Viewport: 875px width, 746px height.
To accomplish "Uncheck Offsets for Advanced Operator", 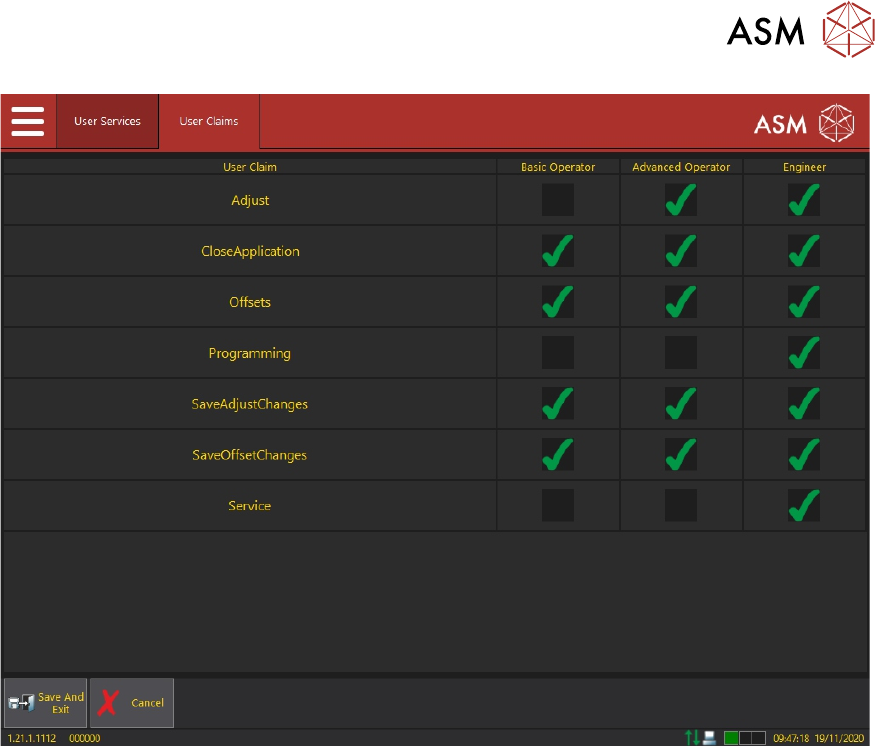I will click(681, 303).
